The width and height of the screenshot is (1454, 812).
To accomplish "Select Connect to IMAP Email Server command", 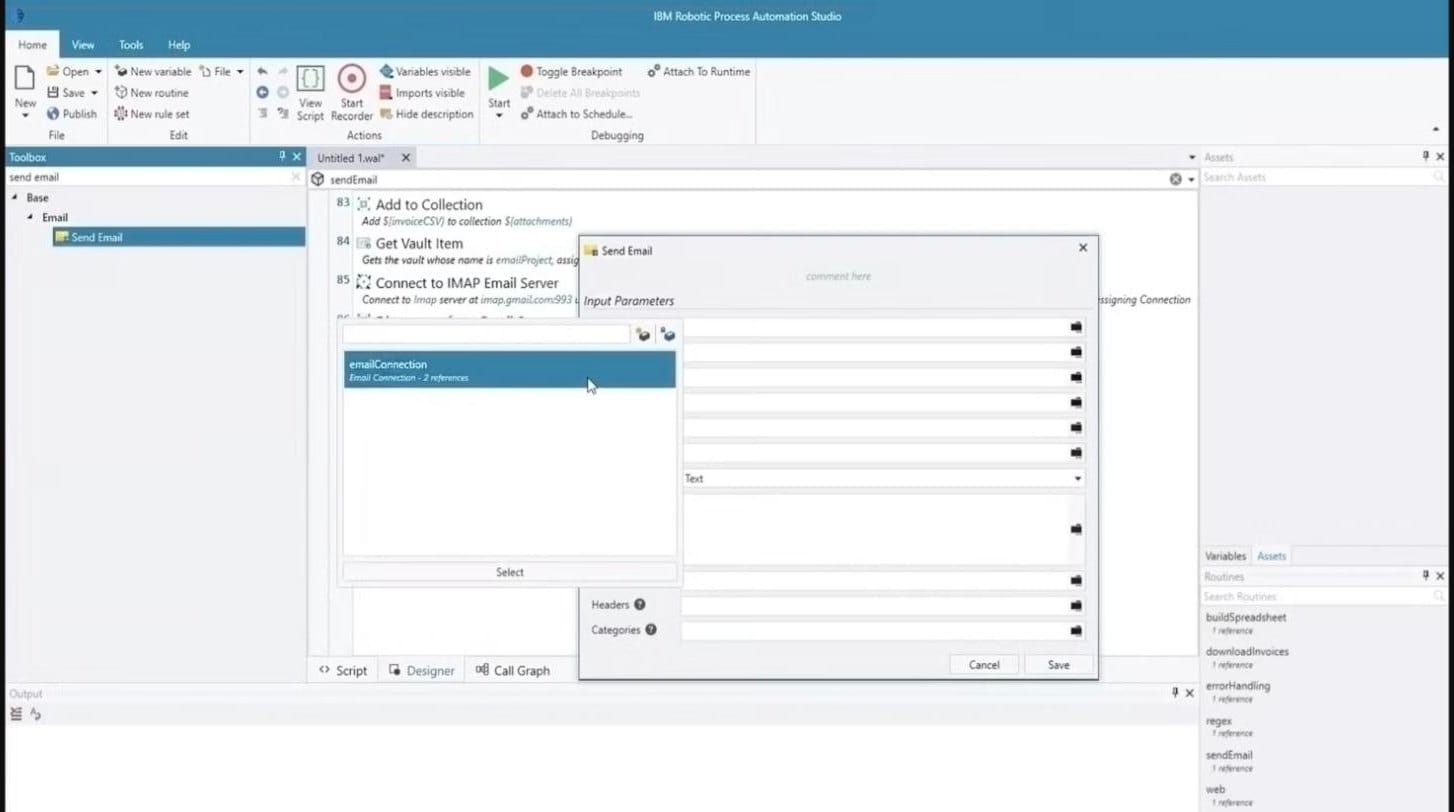I will pos(467,283).
